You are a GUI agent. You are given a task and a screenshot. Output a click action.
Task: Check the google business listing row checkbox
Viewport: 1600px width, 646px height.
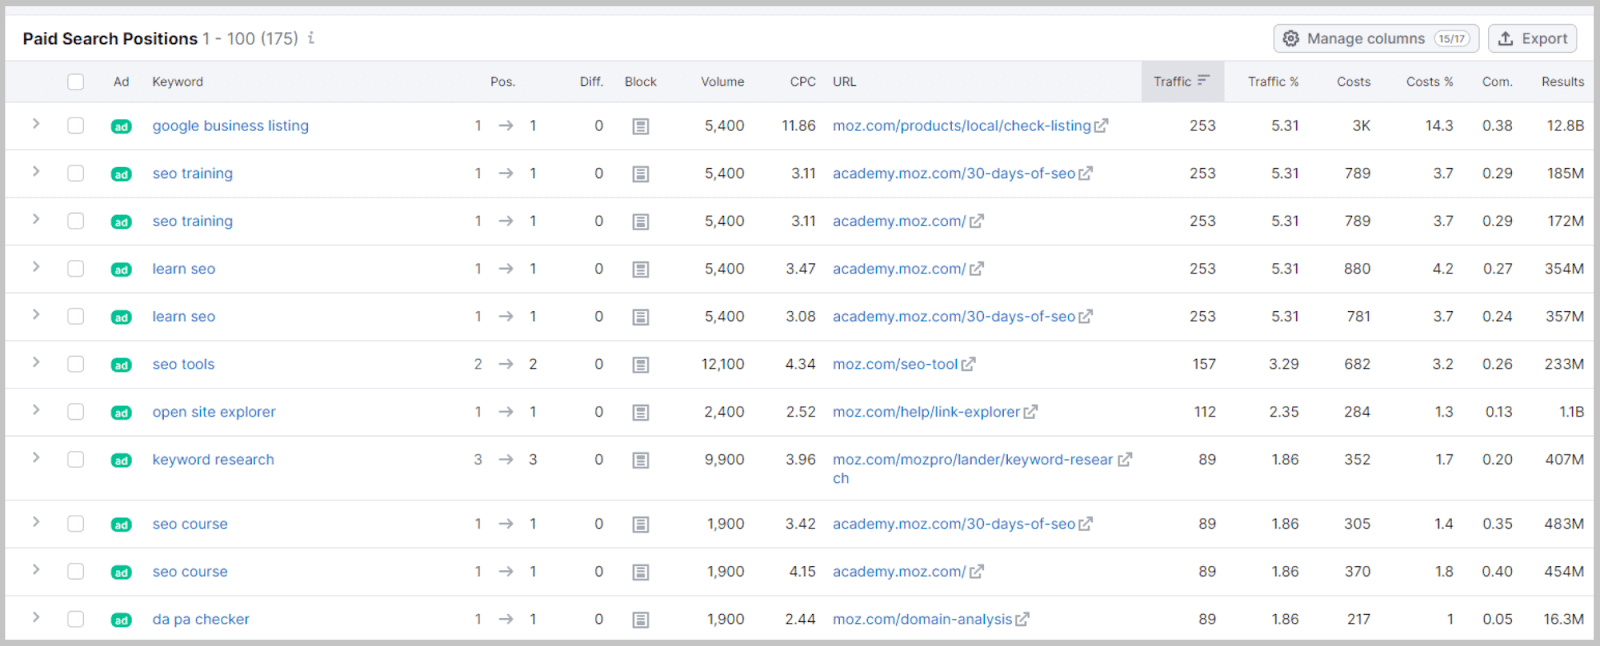click(x=76, y=126)
